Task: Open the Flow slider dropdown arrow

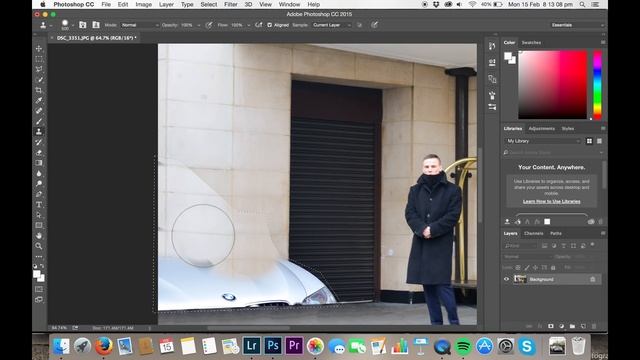Action: point(249,25)
